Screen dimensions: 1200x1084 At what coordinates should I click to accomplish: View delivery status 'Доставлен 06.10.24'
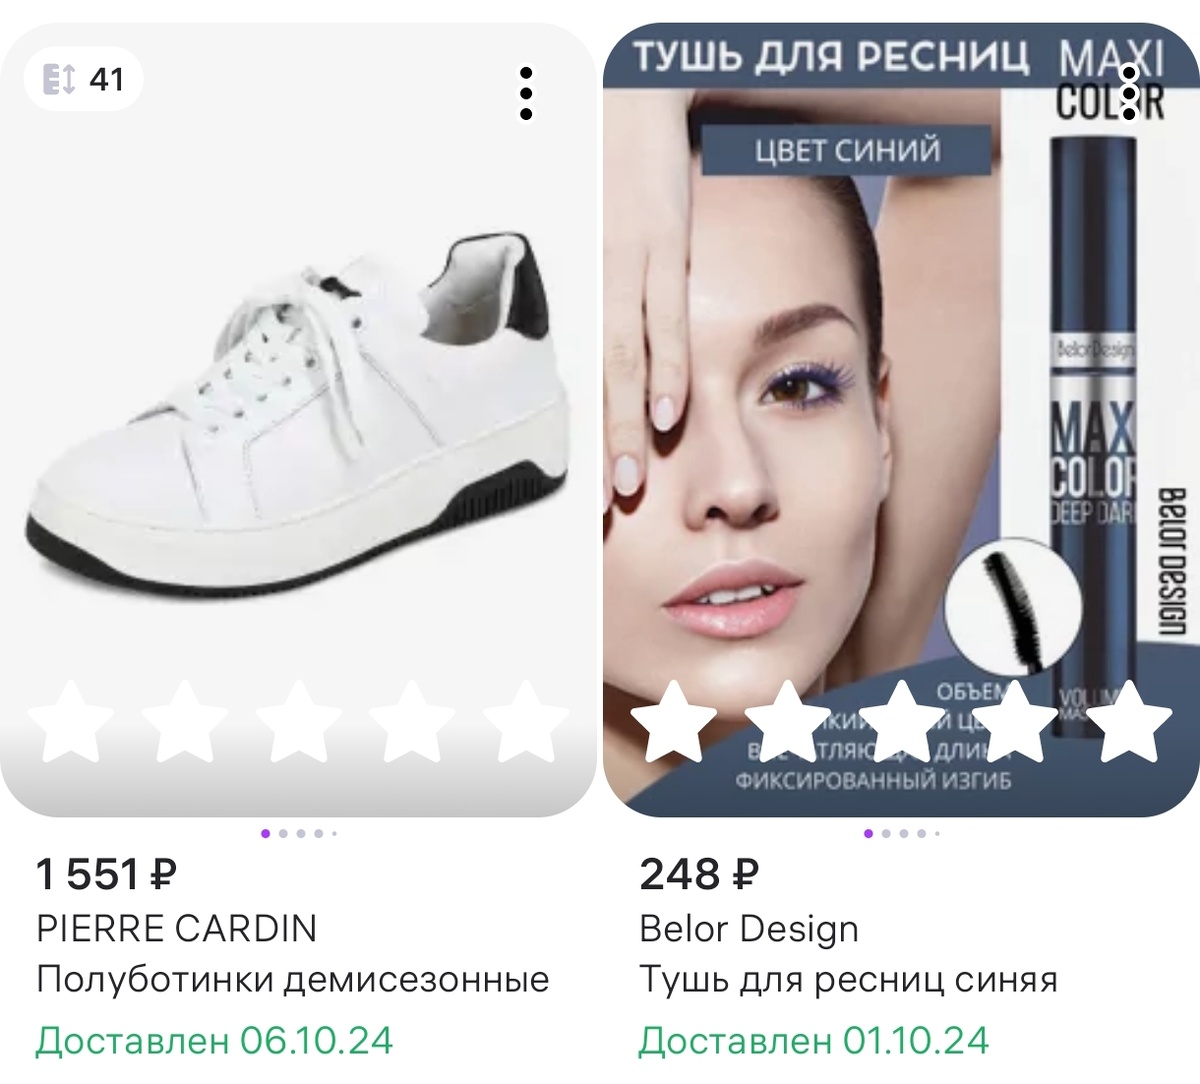[215, 1041]
